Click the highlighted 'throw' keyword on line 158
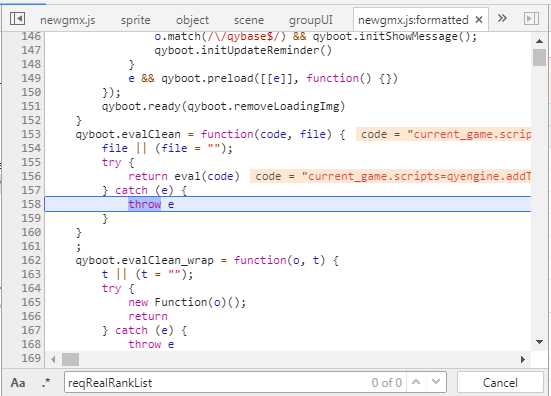 144,204
